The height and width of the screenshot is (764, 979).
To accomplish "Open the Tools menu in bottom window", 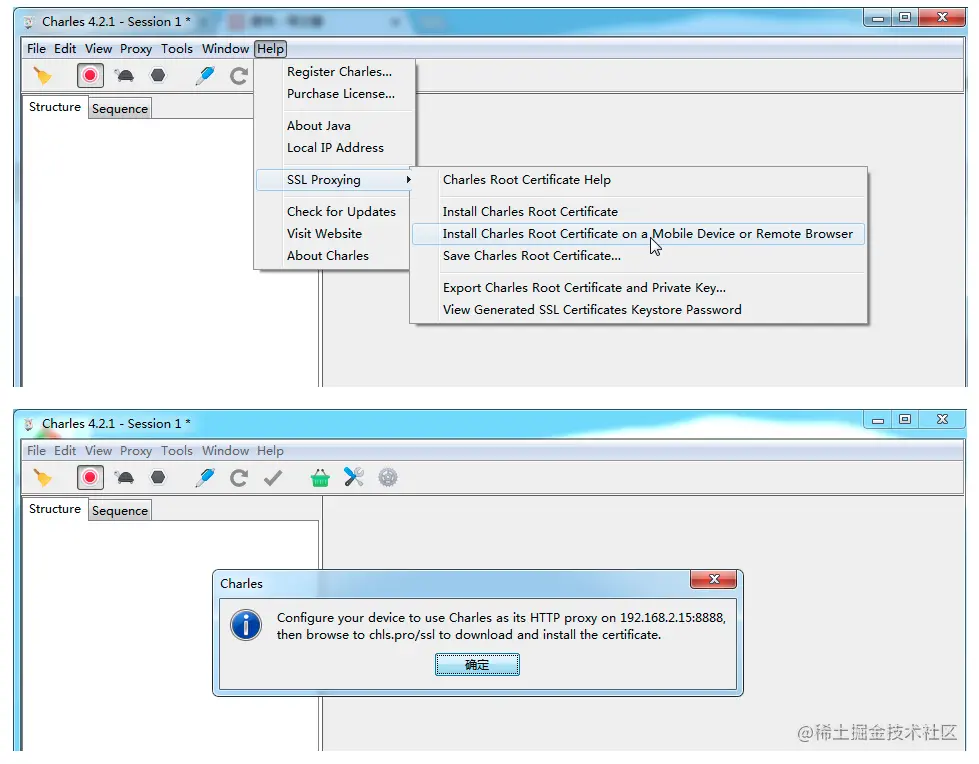I will coord(177,451).
